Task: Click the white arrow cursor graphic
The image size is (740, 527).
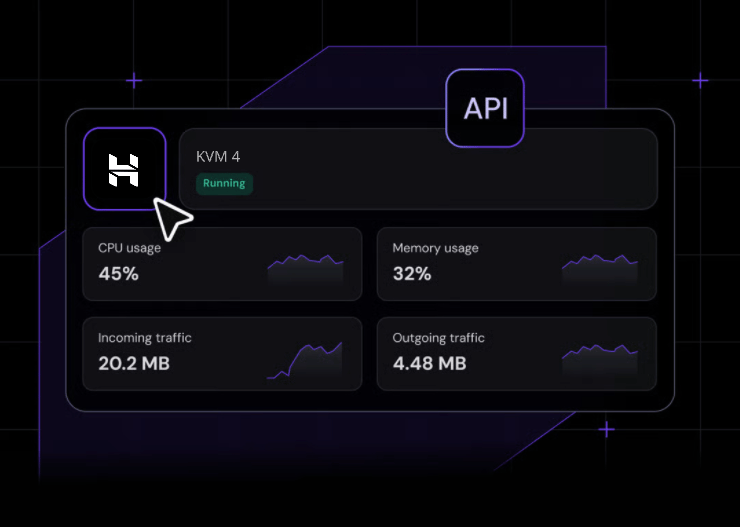Action: point(172,218)
